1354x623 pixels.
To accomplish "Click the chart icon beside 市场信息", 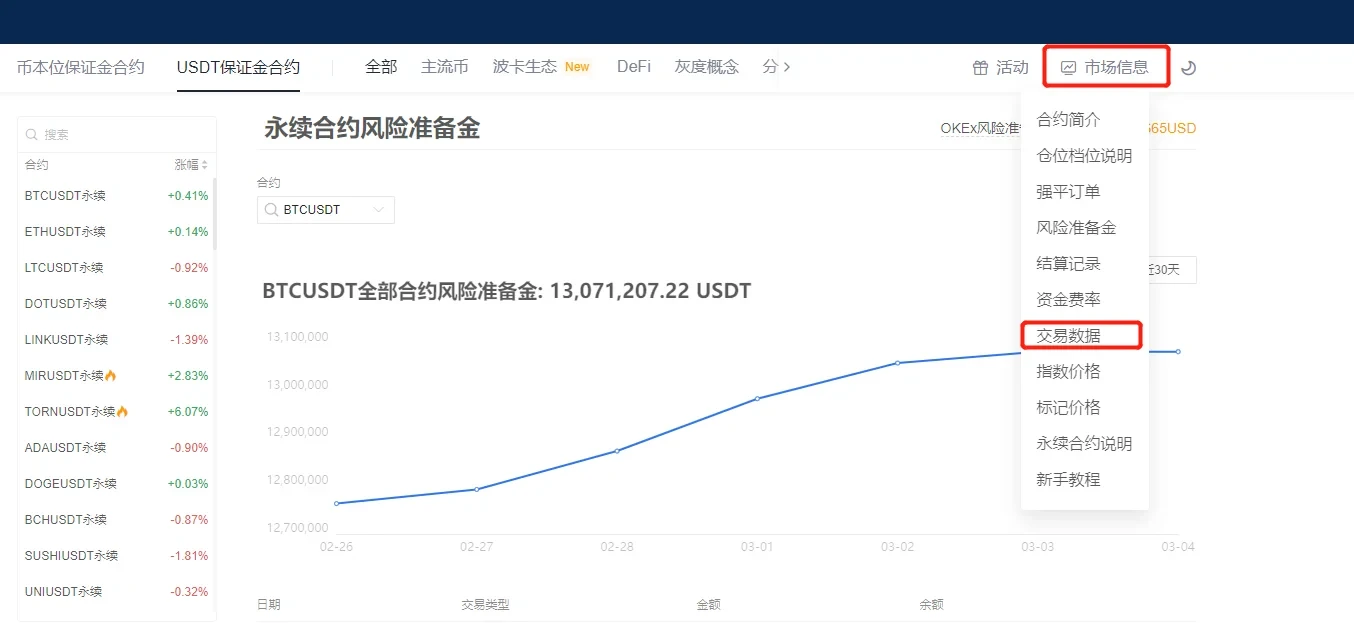I will (1068, 68).
